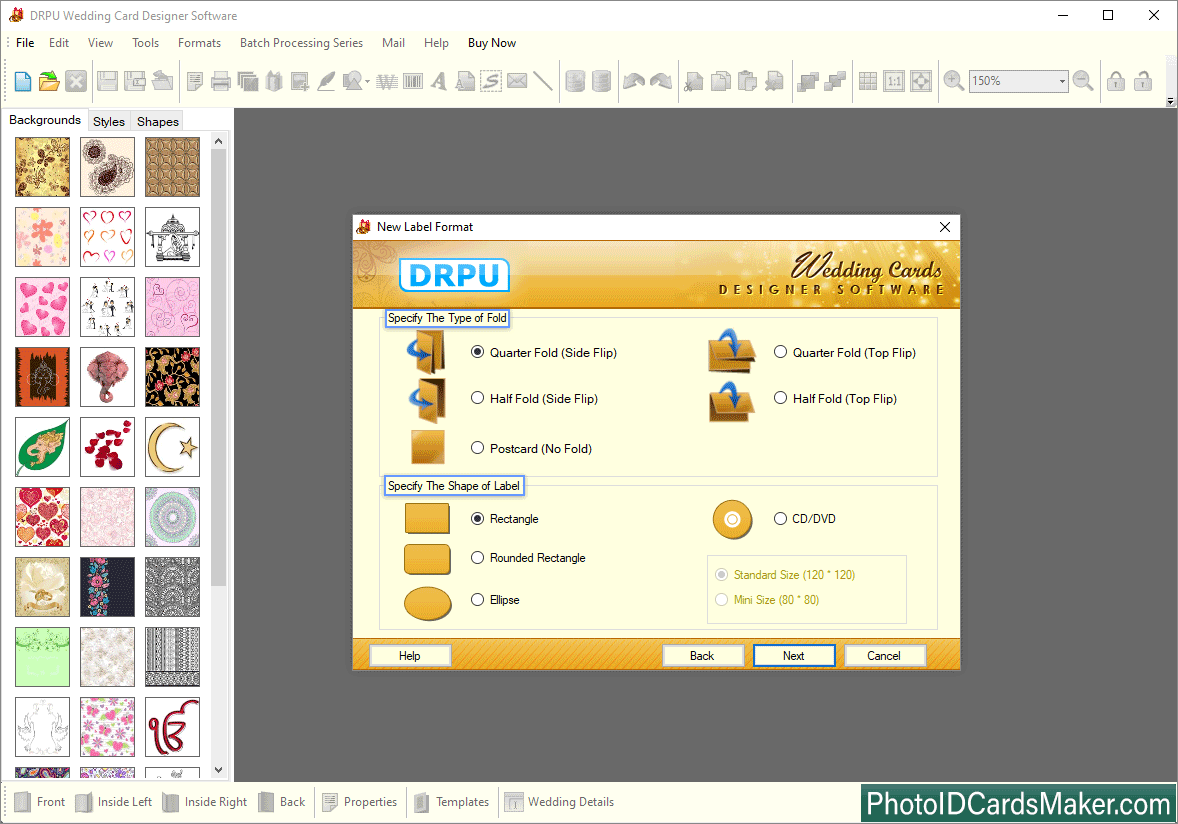Screen dimensions: 1178x824
Task: Click the Zoom Out magnifier icon
Action: [x=1083, y=81]
